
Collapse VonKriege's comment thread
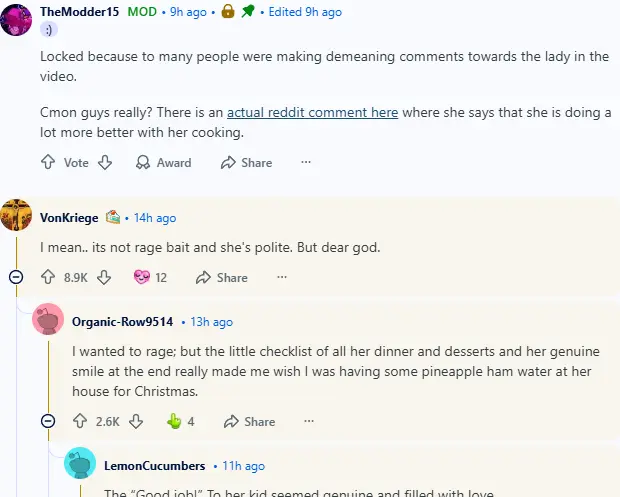coord(16,277)
